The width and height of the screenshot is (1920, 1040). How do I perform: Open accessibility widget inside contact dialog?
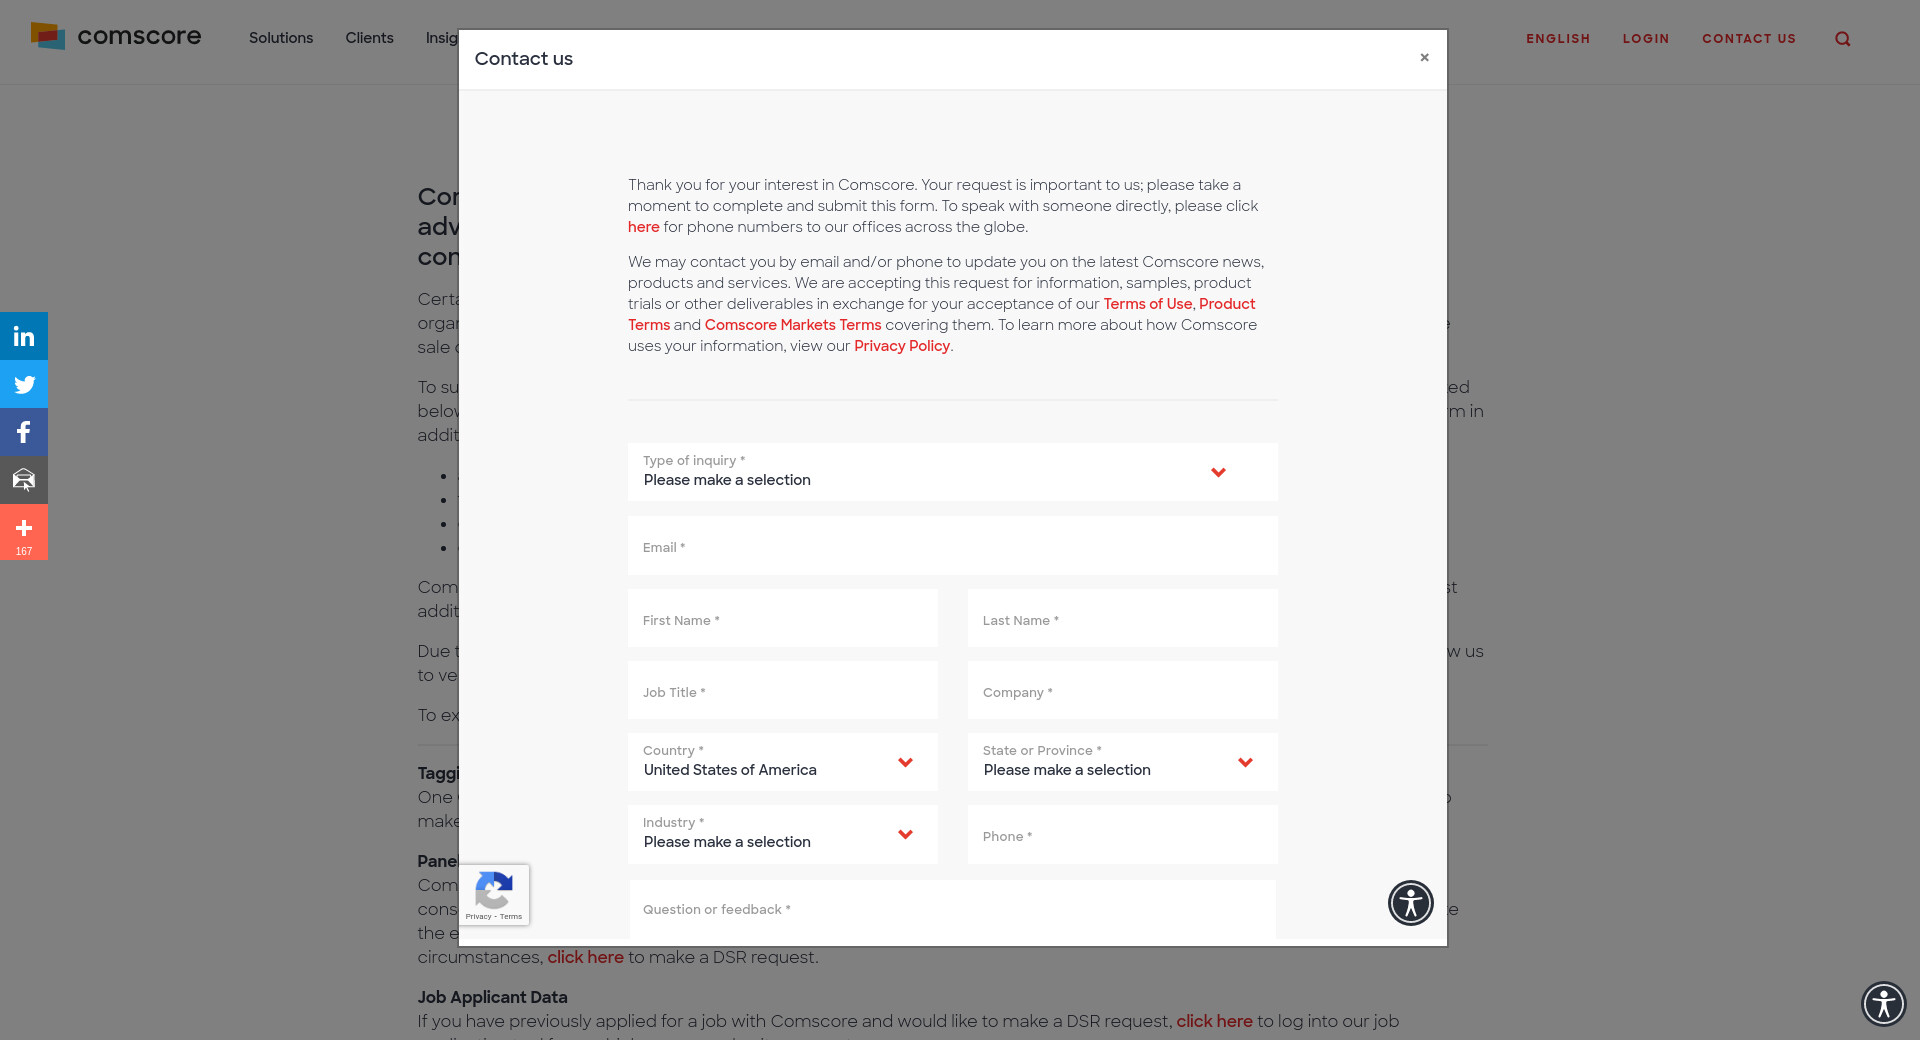1410,903
